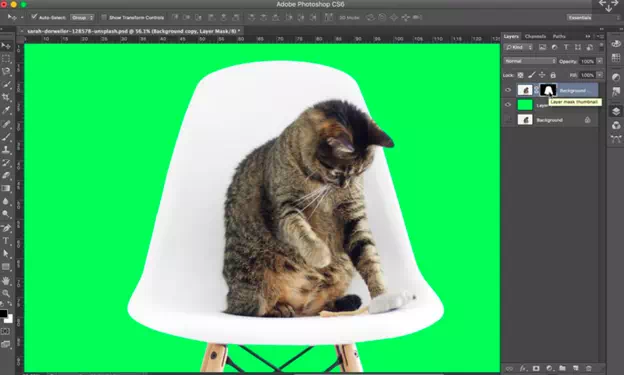Create new layer icon at panel bottom
The width and height of the screenshot is (624, 375).
coord(575,369)
